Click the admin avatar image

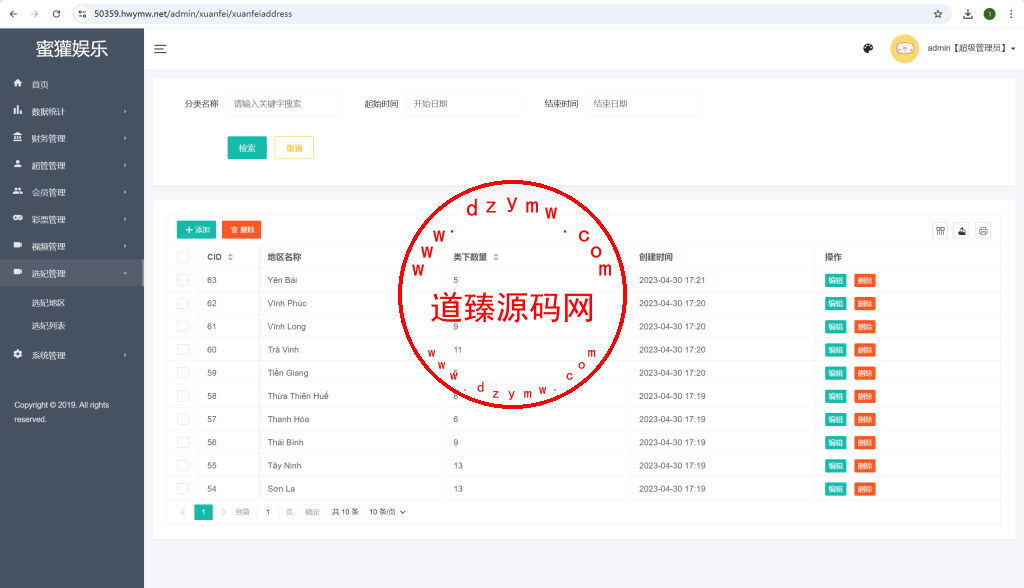[904, 48]
